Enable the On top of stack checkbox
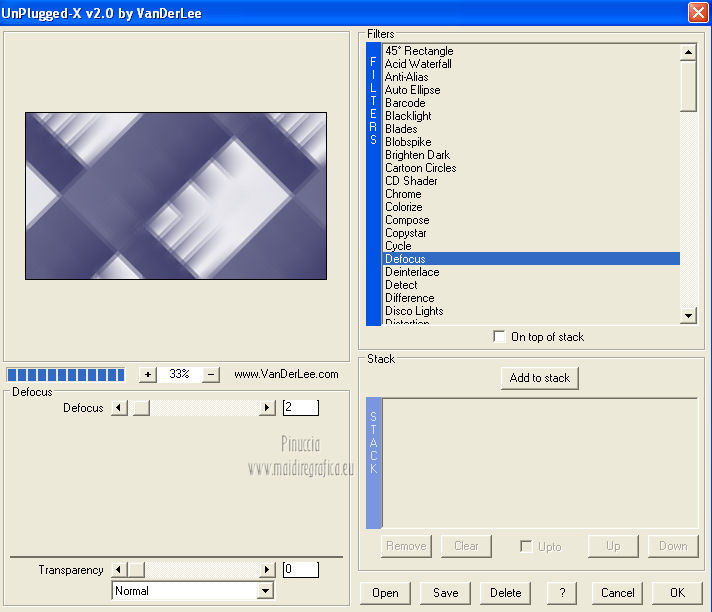This screenshot has width=712, height=612. pos(499,336)
